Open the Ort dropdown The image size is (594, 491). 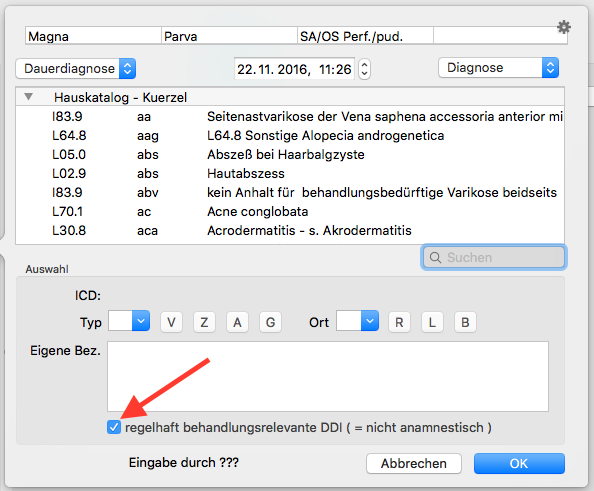click(x=357, y=321)
